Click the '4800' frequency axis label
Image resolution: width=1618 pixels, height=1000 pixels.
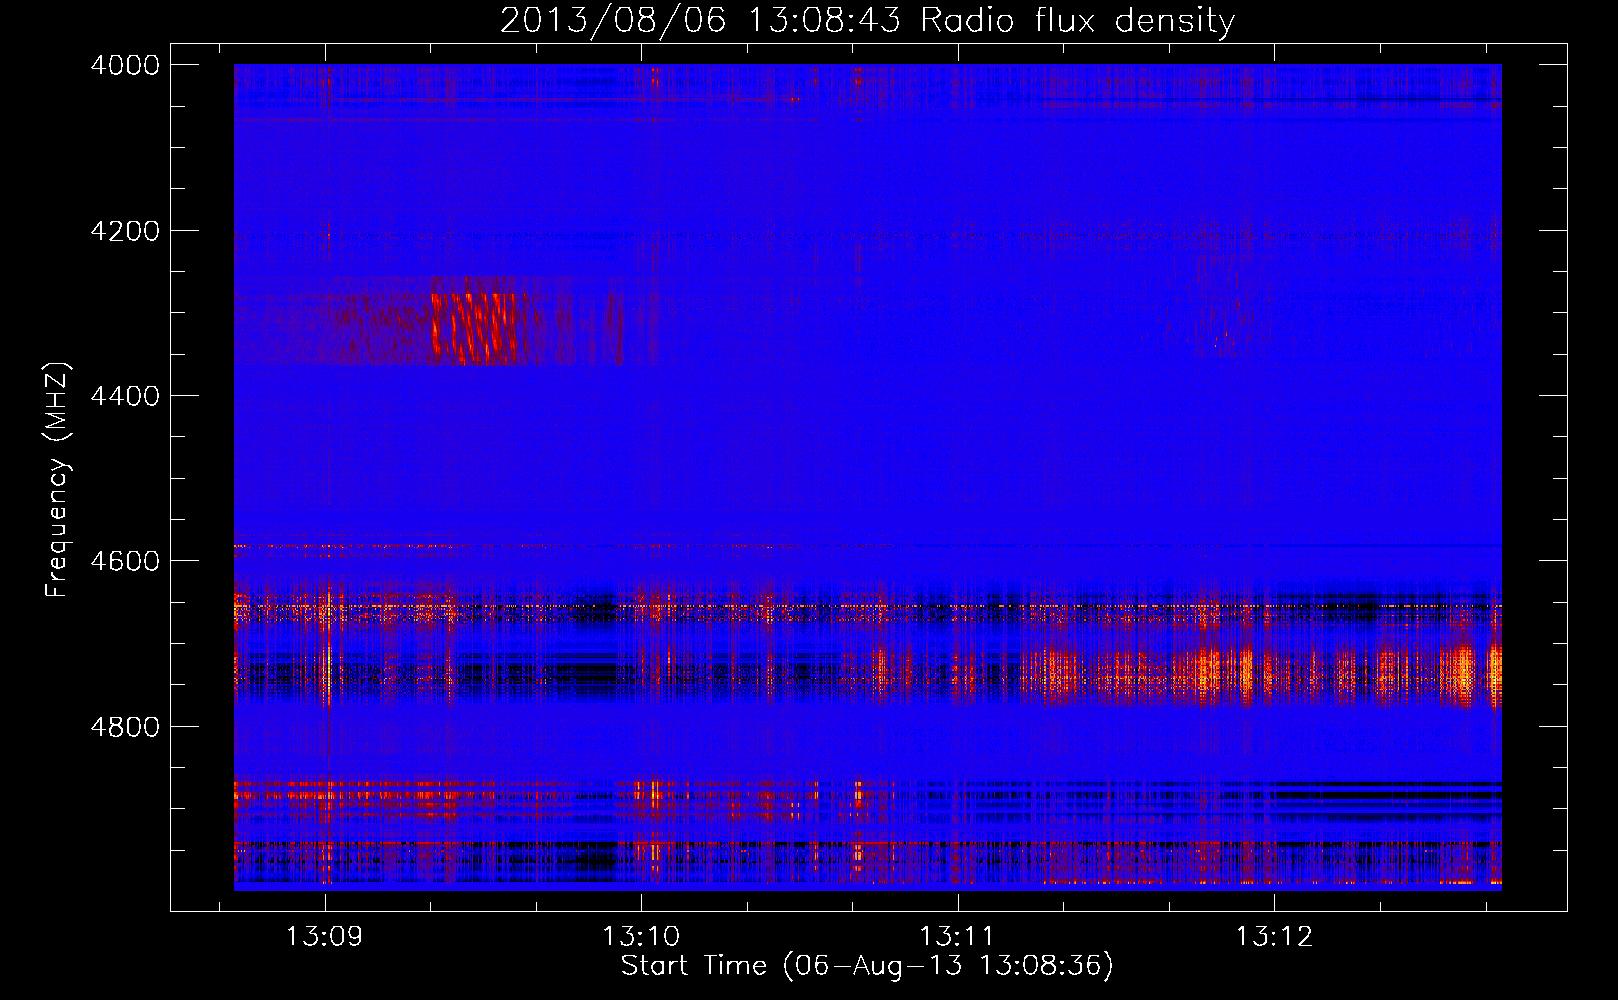(x=124, y=727)
